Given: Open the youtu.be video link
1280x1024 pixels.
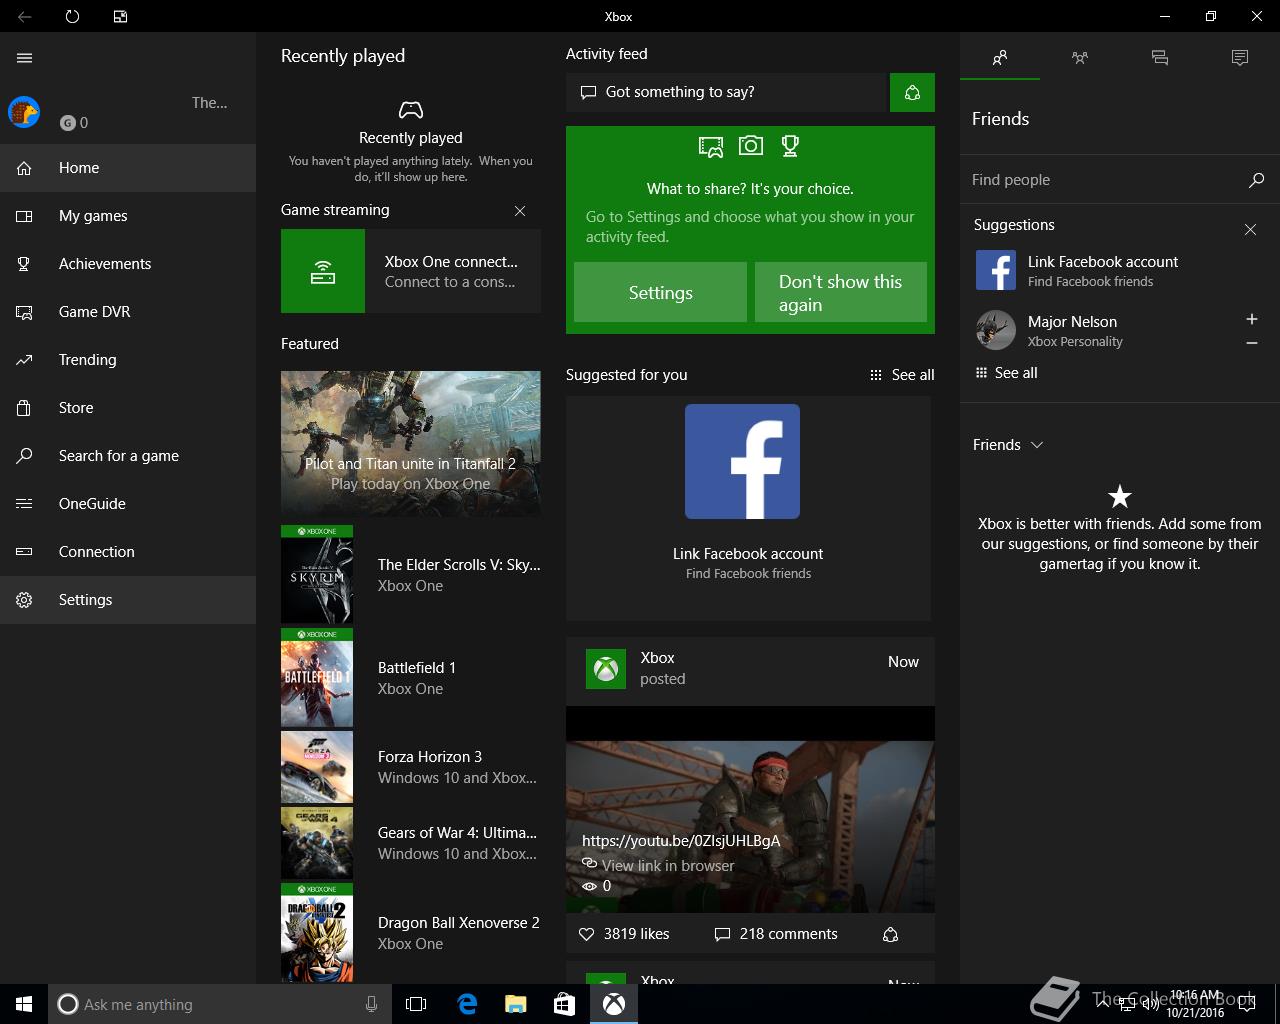Looking at the screenshot, I should tap(681, 841).
